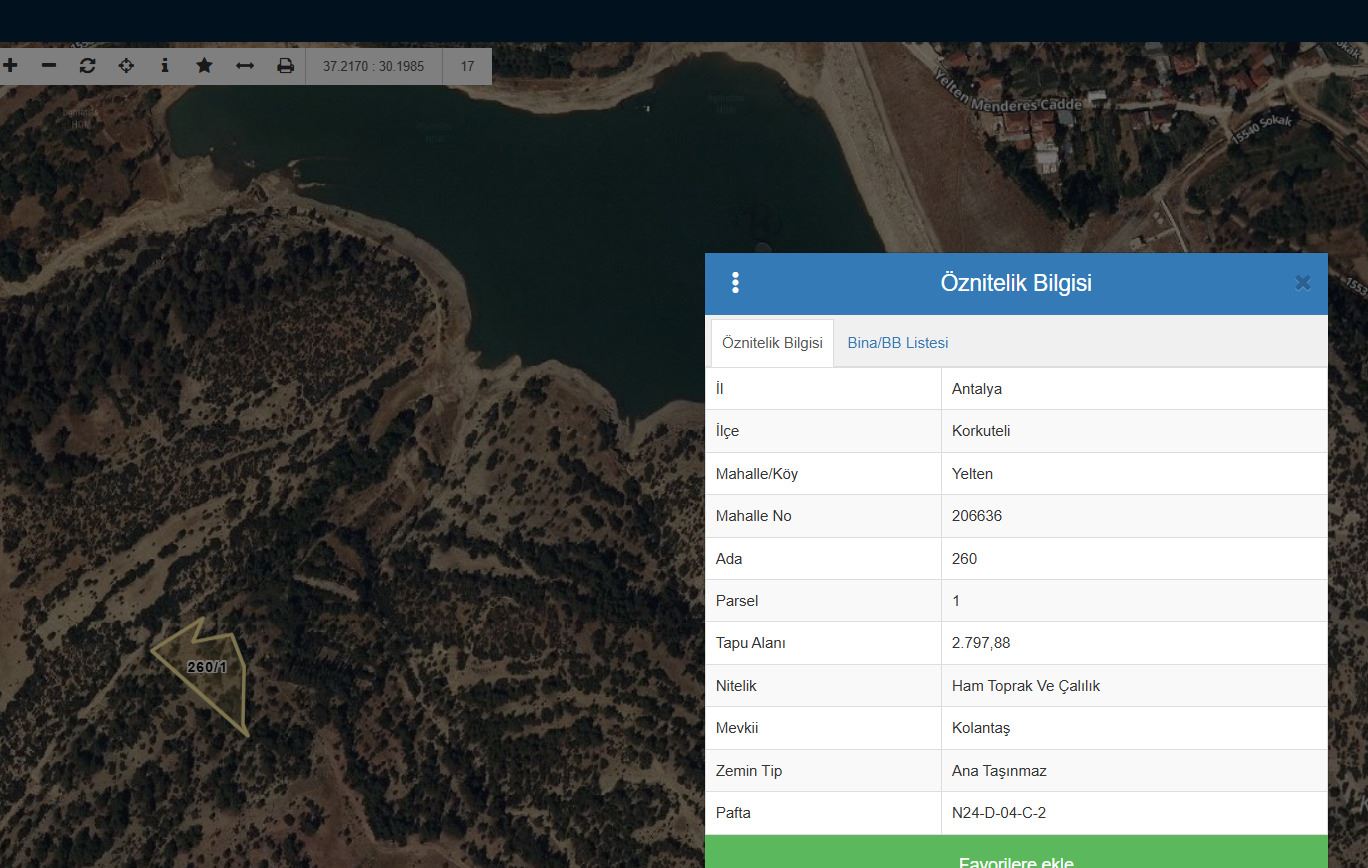Click the refresh map icon
Viewport: 1368px width, 868px height.
[x=87, y=66]
